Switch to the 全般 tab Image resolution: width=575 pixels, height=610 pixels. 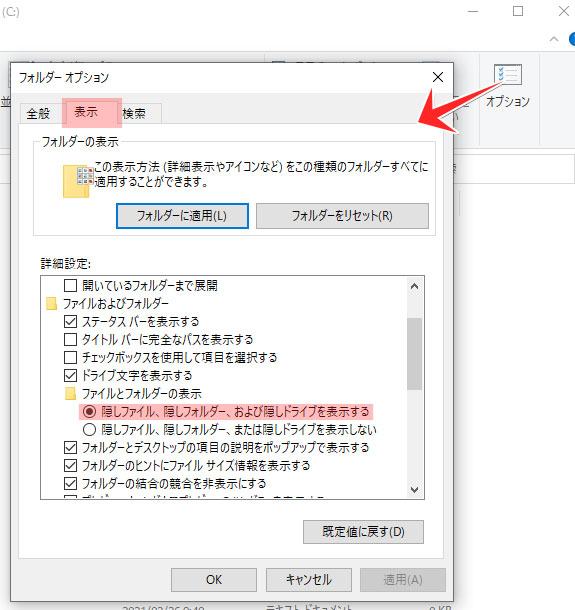[39, 114]
